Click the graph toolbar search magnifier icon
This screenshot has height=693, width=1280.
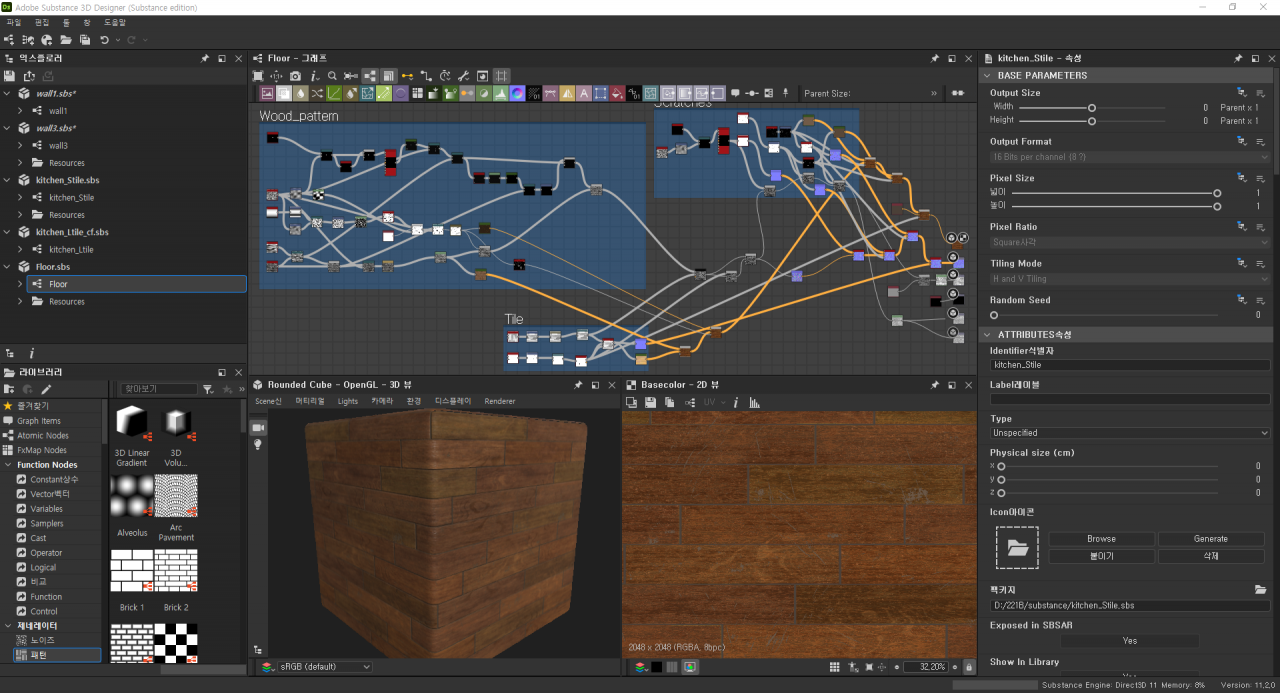coord(332,76)
